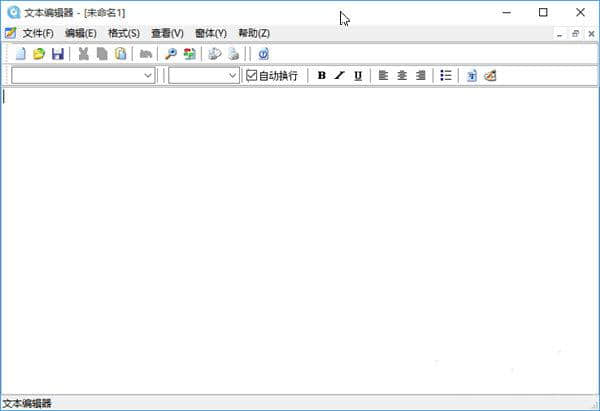600x411 pixels.
Task: Open Find with the magnifier icon
Action: (171, 54)
